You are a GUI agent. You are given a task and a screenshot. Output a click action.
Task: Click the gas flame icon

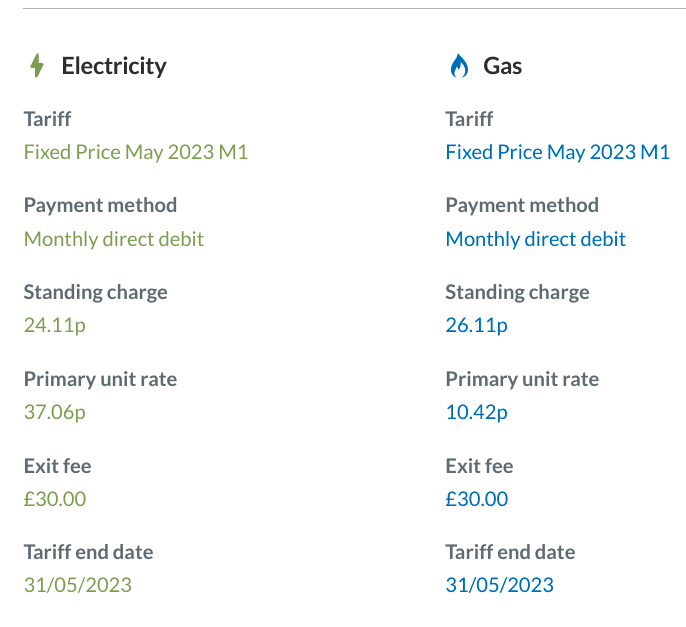pyautogui.click(x=459, y=66)
